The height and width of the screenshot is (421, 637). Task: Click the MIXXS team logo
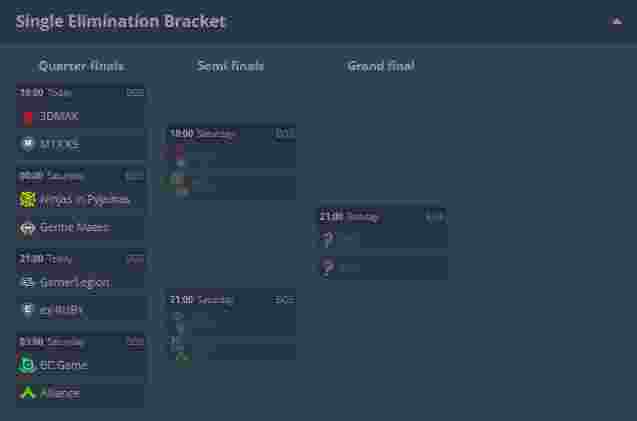pyautogui.click(x=27, y=144)
